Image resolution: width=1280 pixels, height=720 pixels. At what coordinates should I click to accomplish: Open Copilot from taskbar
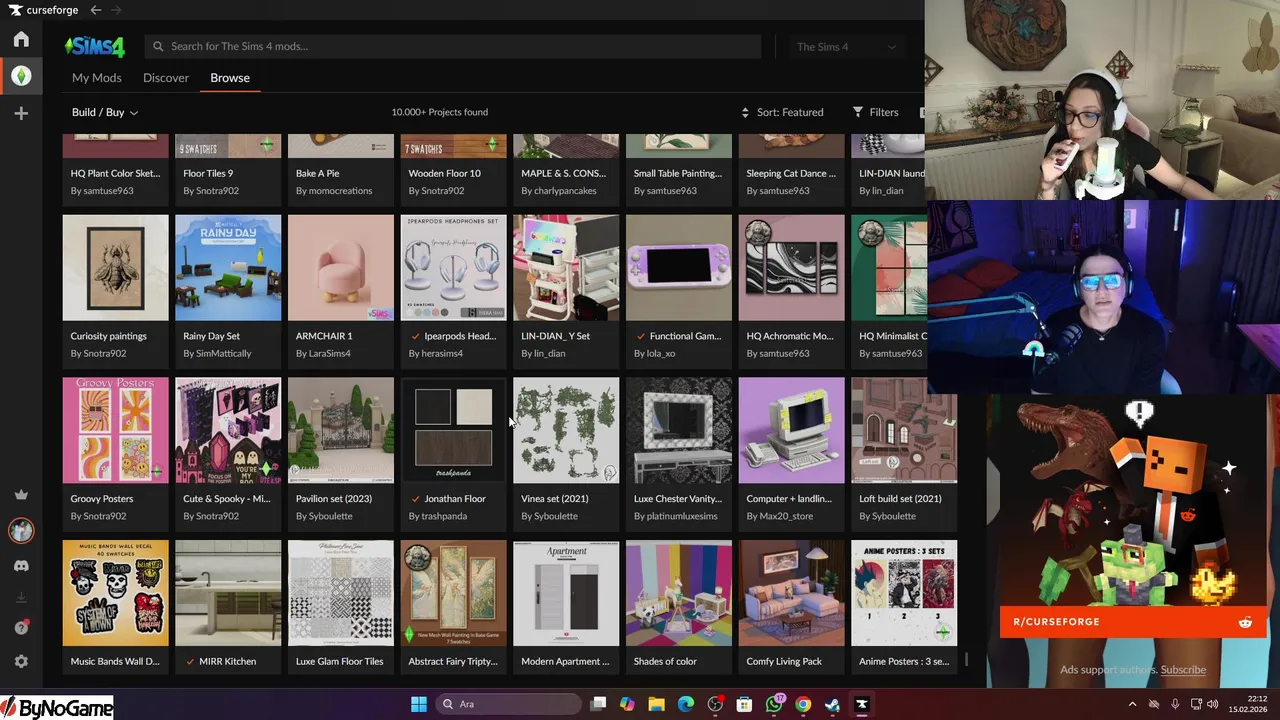pyautogui.click(x=627, y=704)
